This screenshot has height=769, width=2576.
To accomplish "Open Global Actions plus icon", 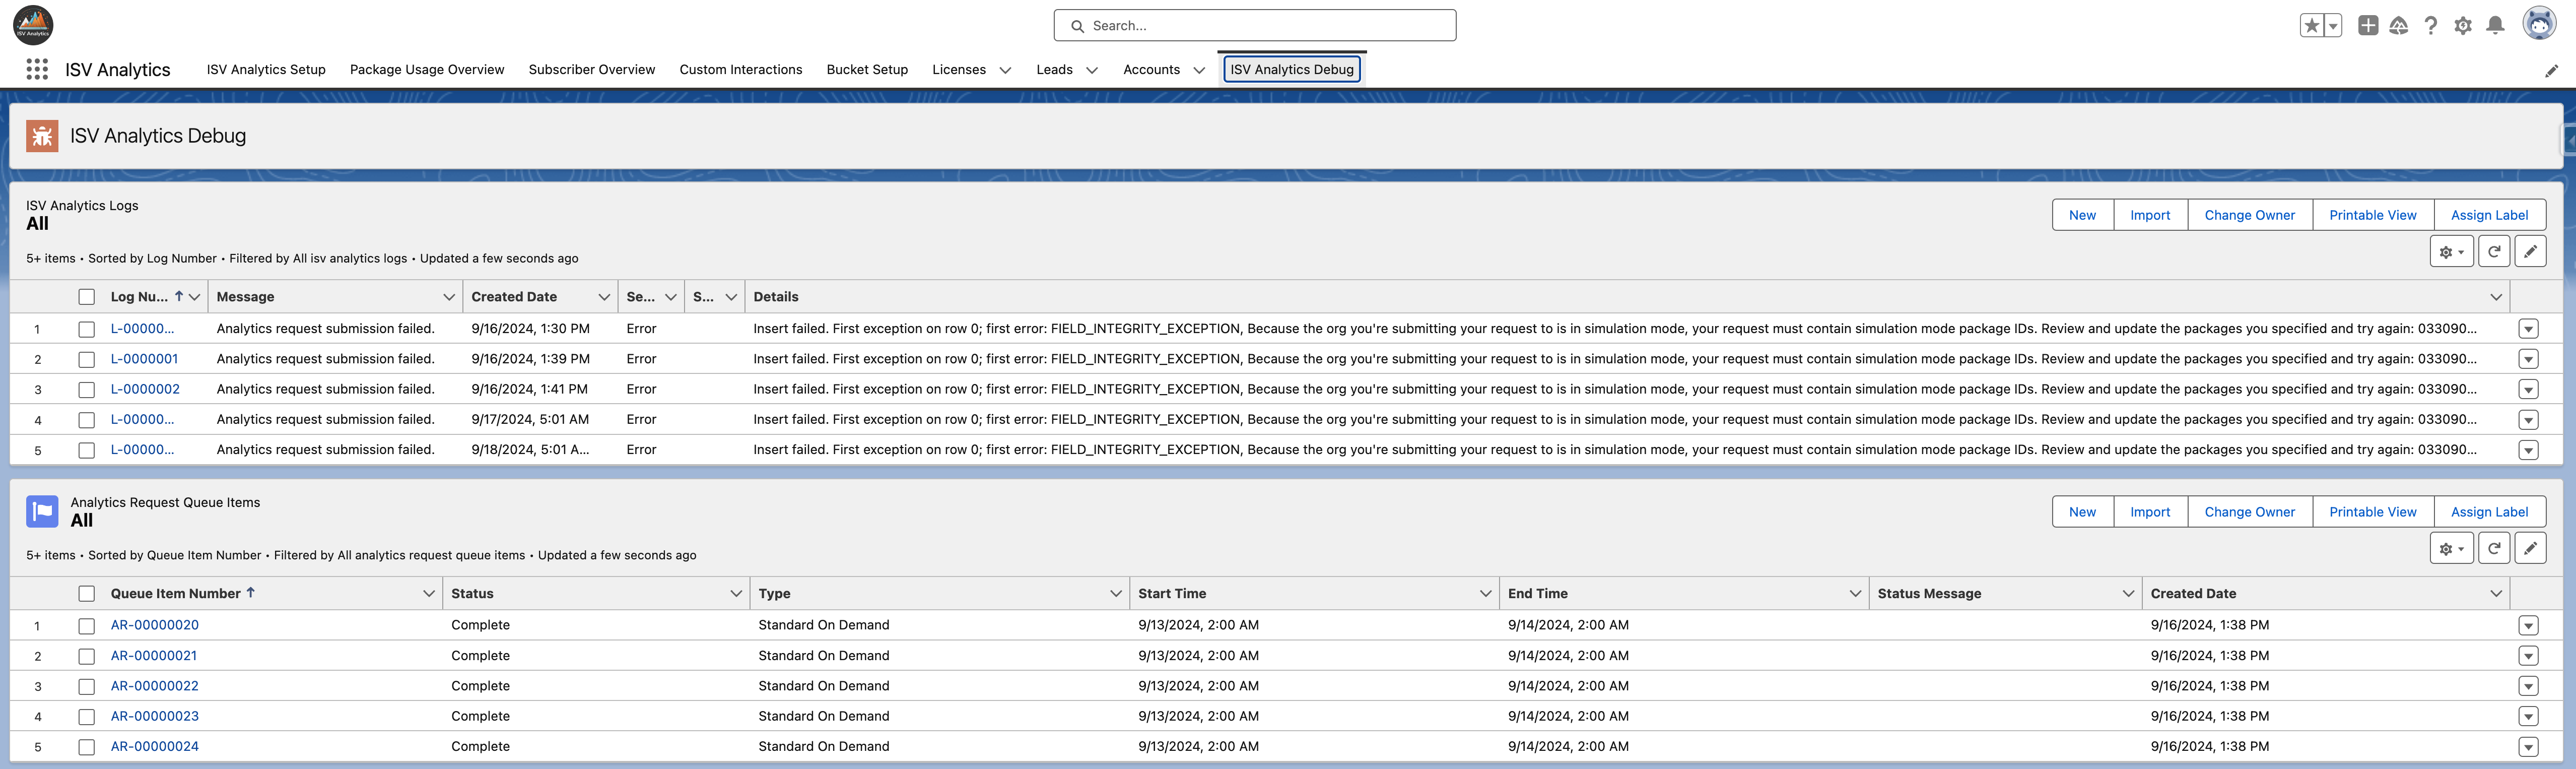I will tap(2368, 26).
